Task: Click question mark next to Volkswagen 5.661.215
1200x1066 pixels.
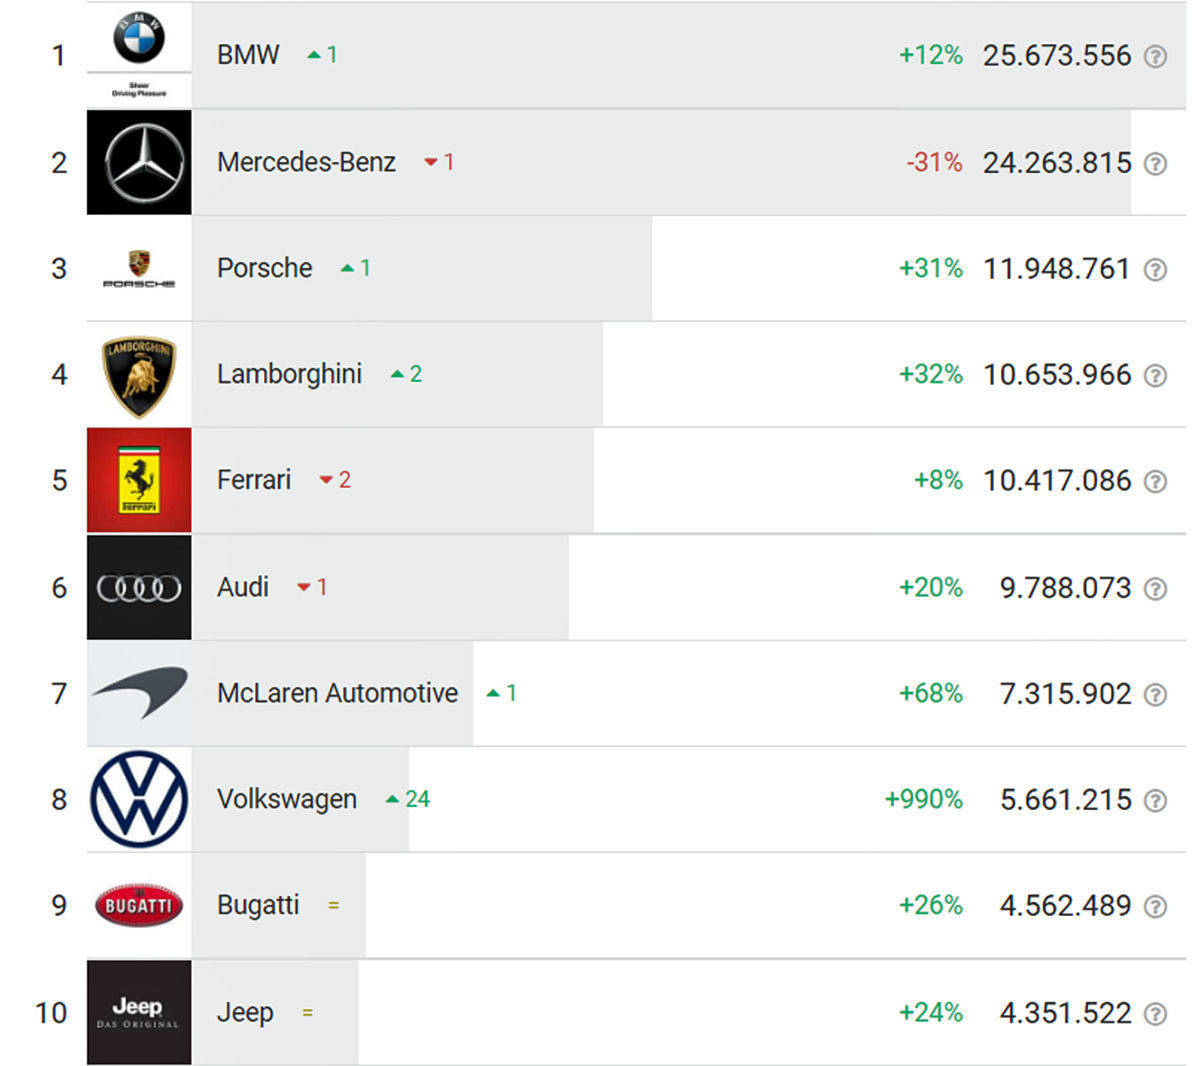Action: tap(1155, 800)
